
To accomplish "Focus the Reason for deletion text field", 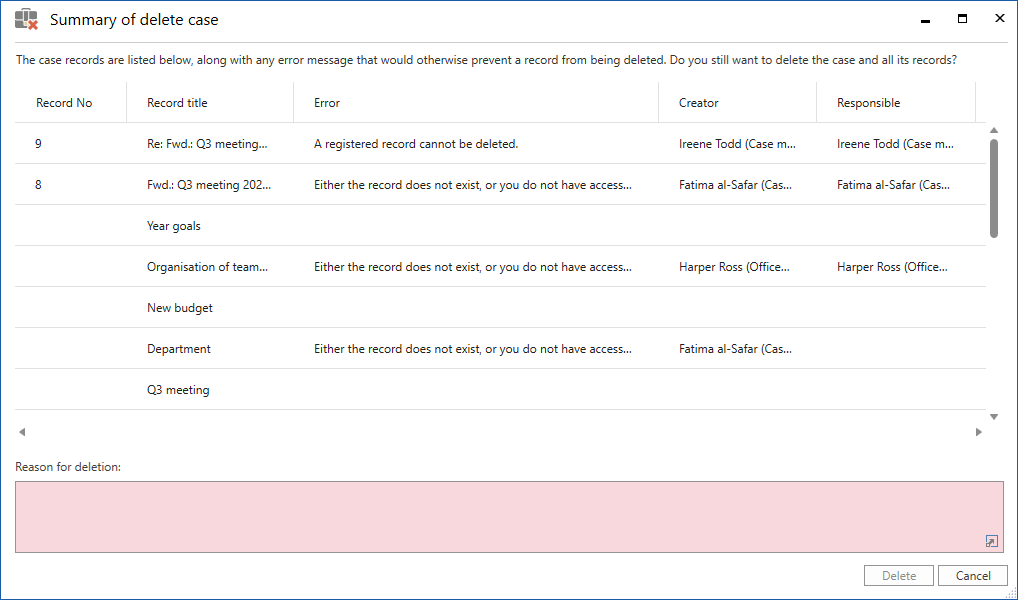I will click(509, 517).
